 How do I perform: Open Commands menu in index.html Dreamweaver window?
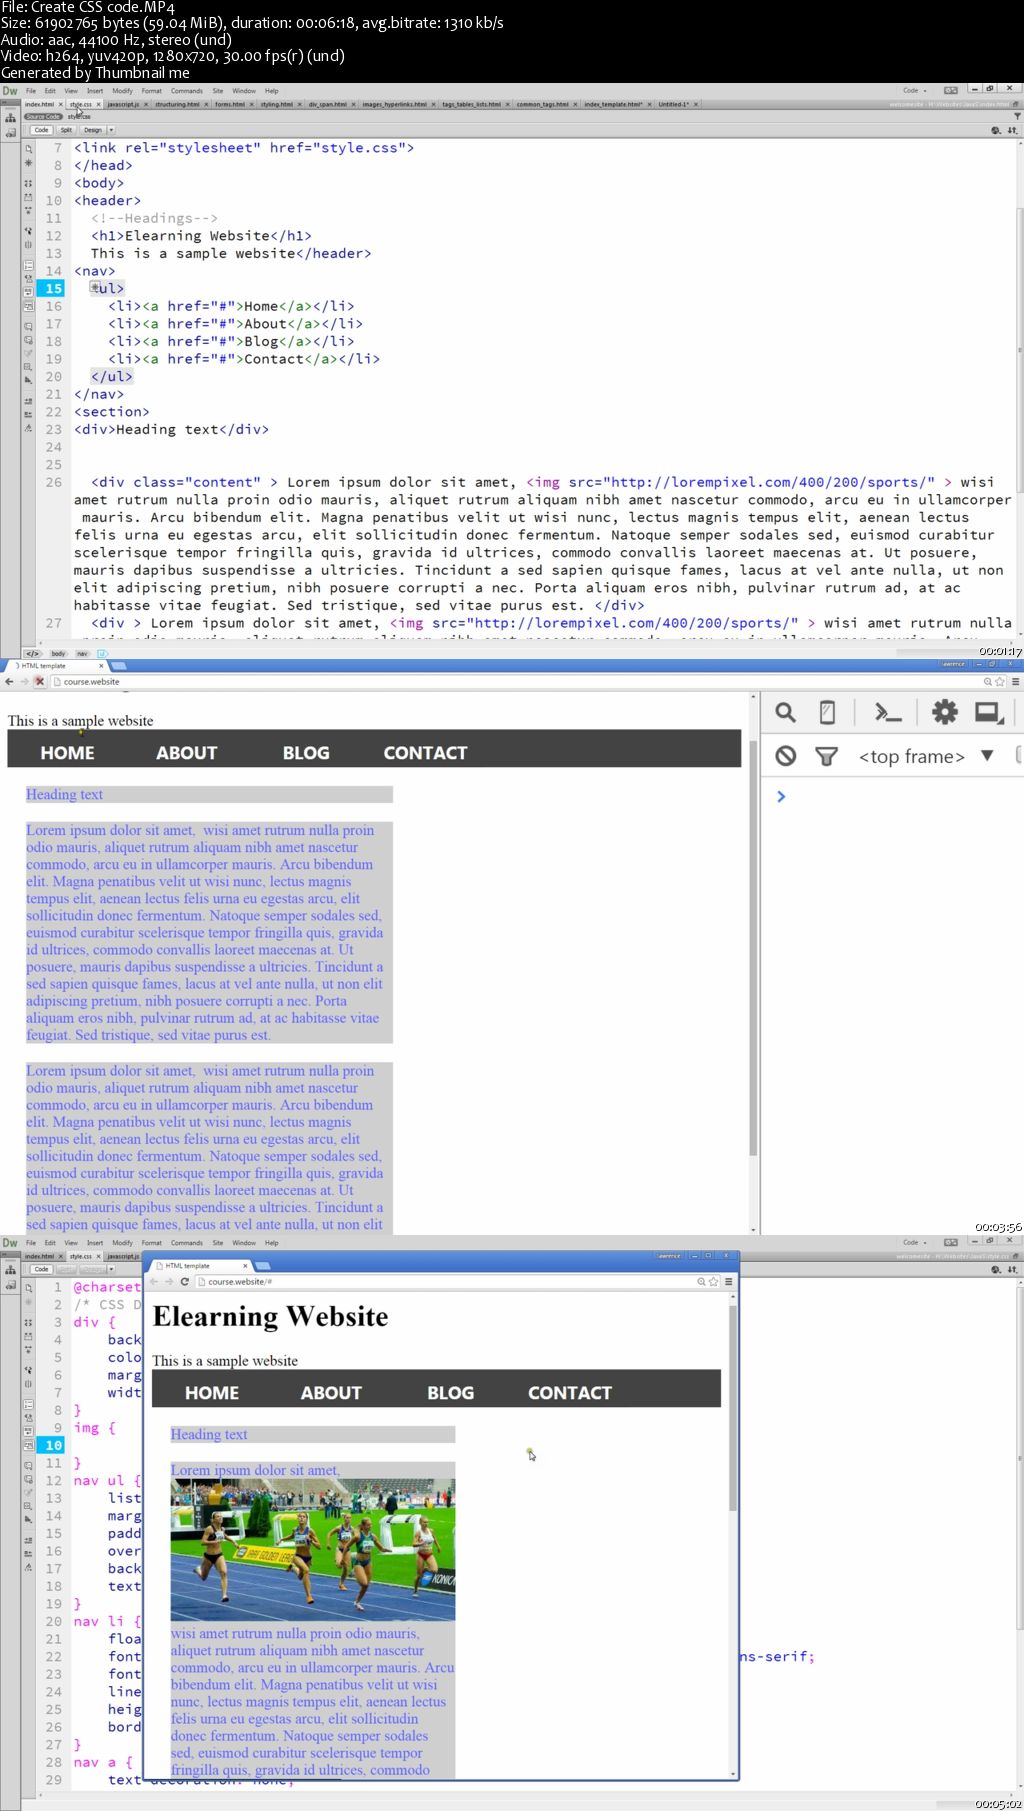(187, 91)
